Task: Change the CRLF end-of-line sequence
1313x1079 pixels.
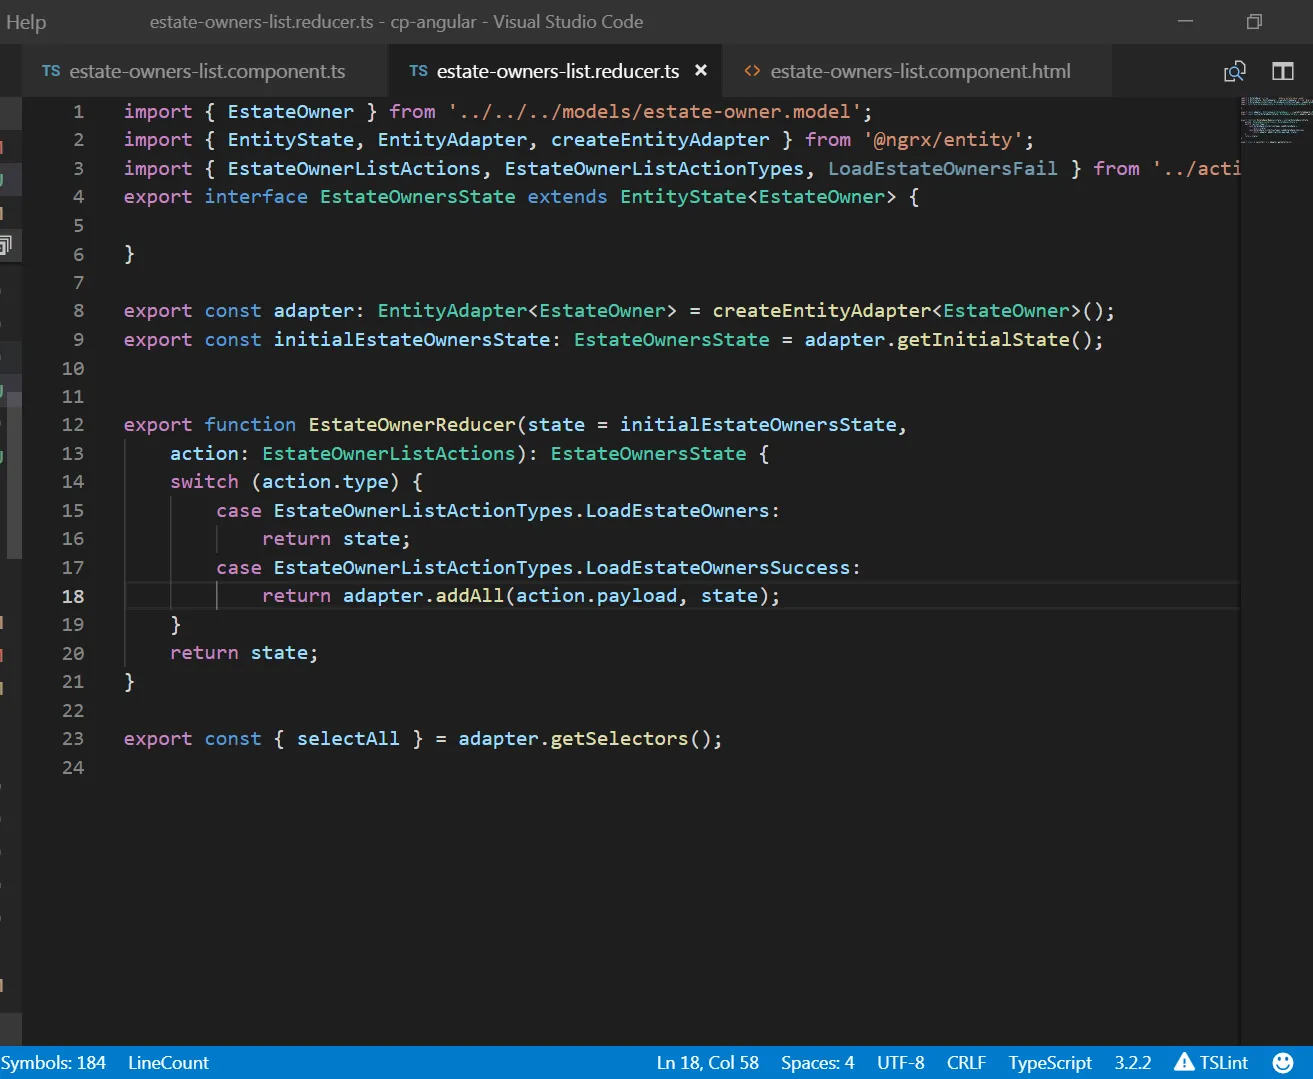Action: pyautogui.click(x=966, y=1062)
